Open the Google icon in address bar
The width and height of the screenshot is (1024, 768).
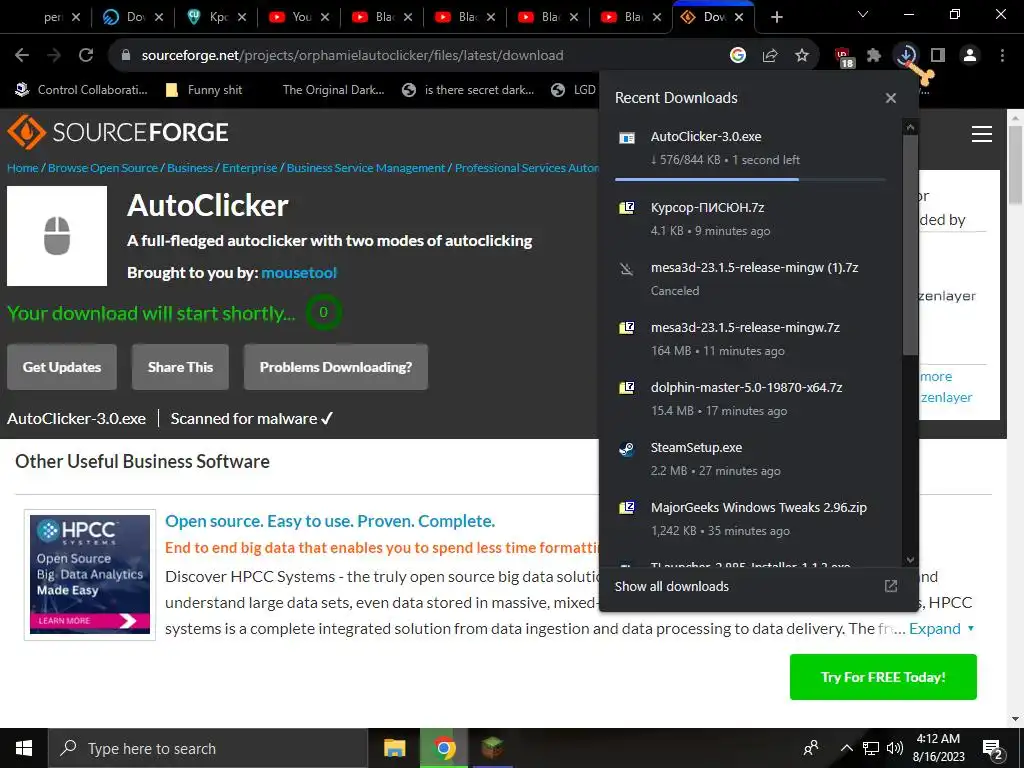pos(738,56)
